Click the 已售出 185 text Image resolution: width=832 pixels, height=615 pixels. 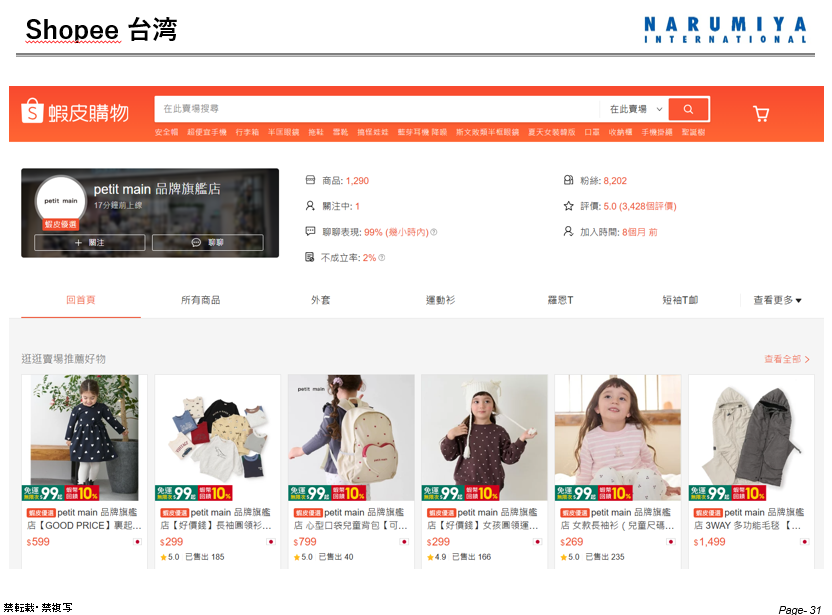[205, 557]
